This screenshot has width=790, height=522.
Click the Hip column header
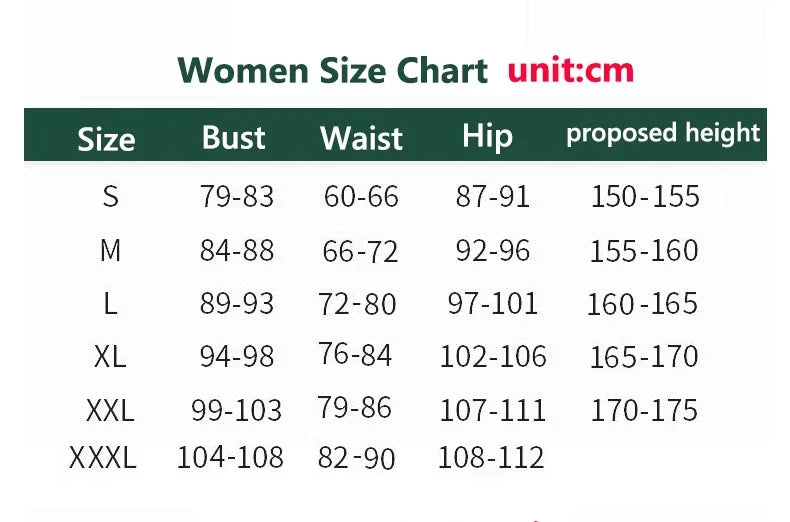[487, 137]
